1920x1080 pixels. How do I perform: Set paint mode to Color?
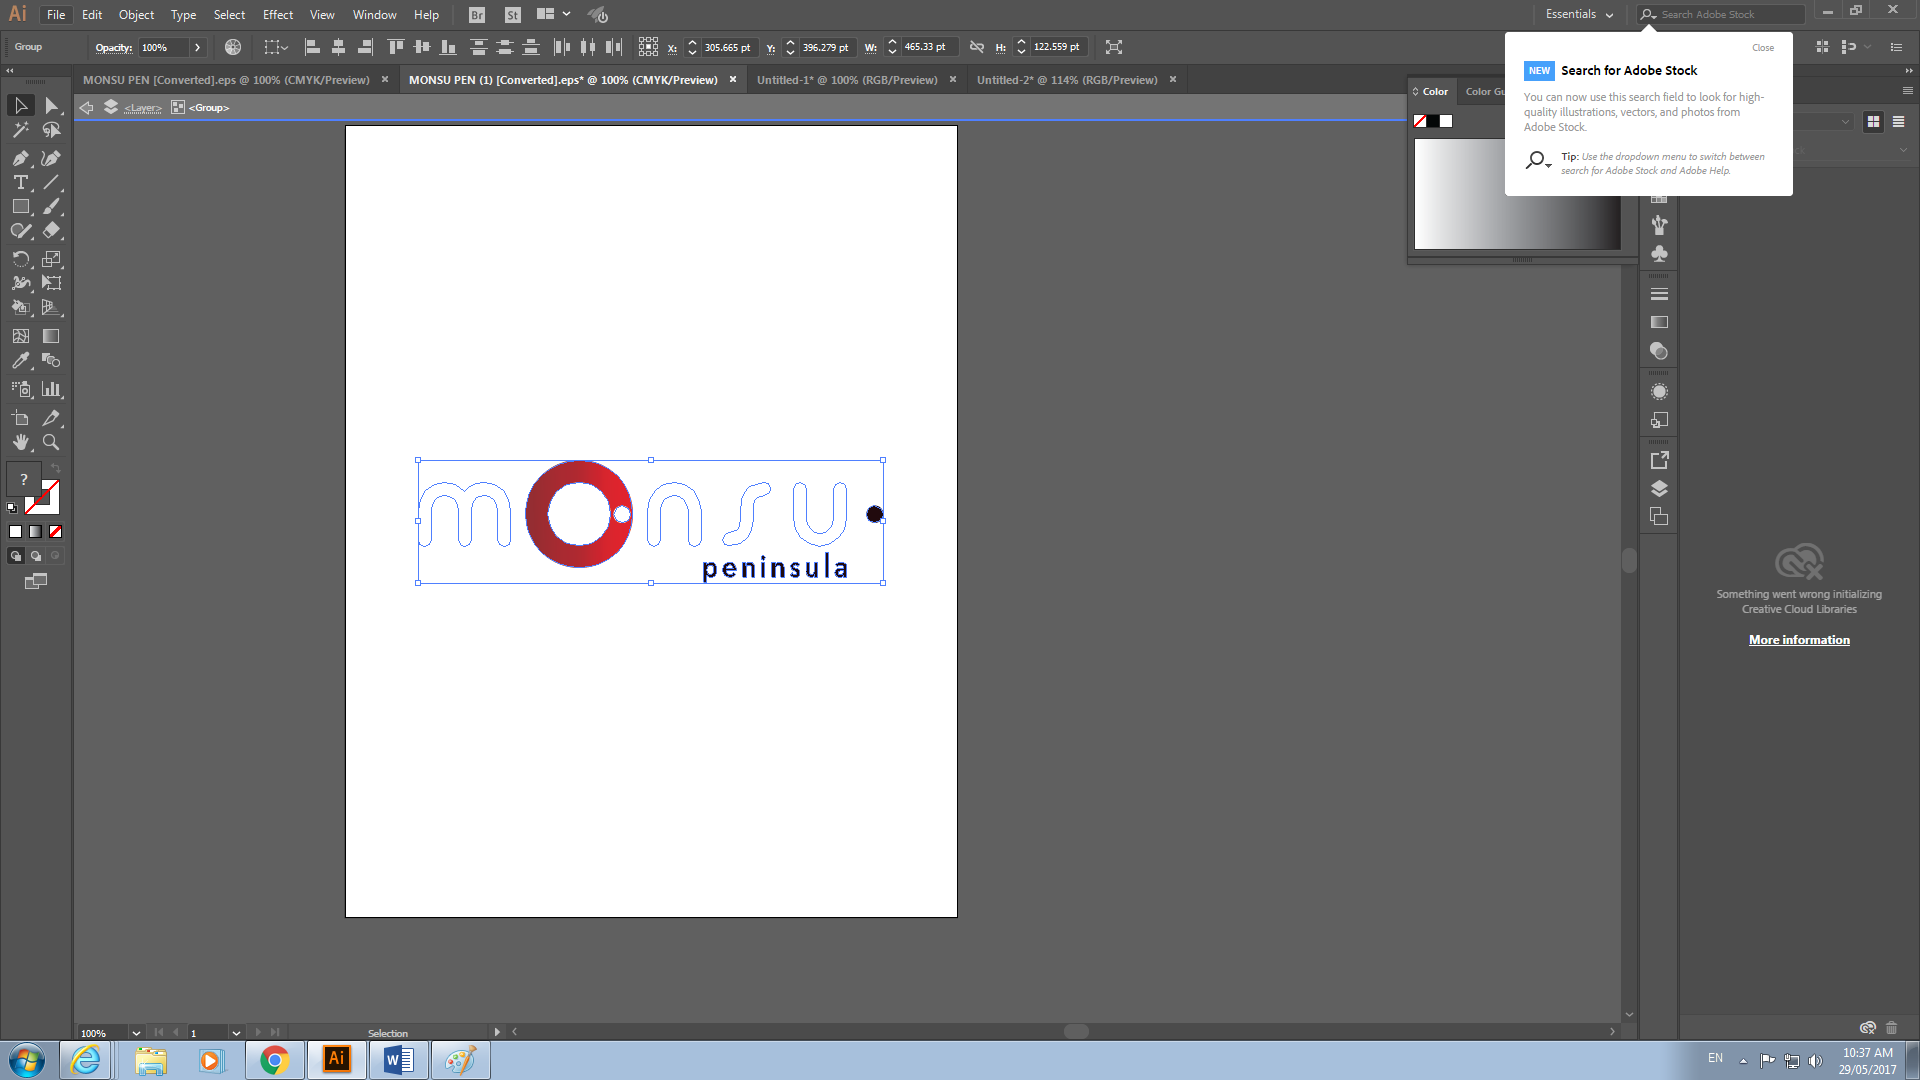tap(16, 532)
